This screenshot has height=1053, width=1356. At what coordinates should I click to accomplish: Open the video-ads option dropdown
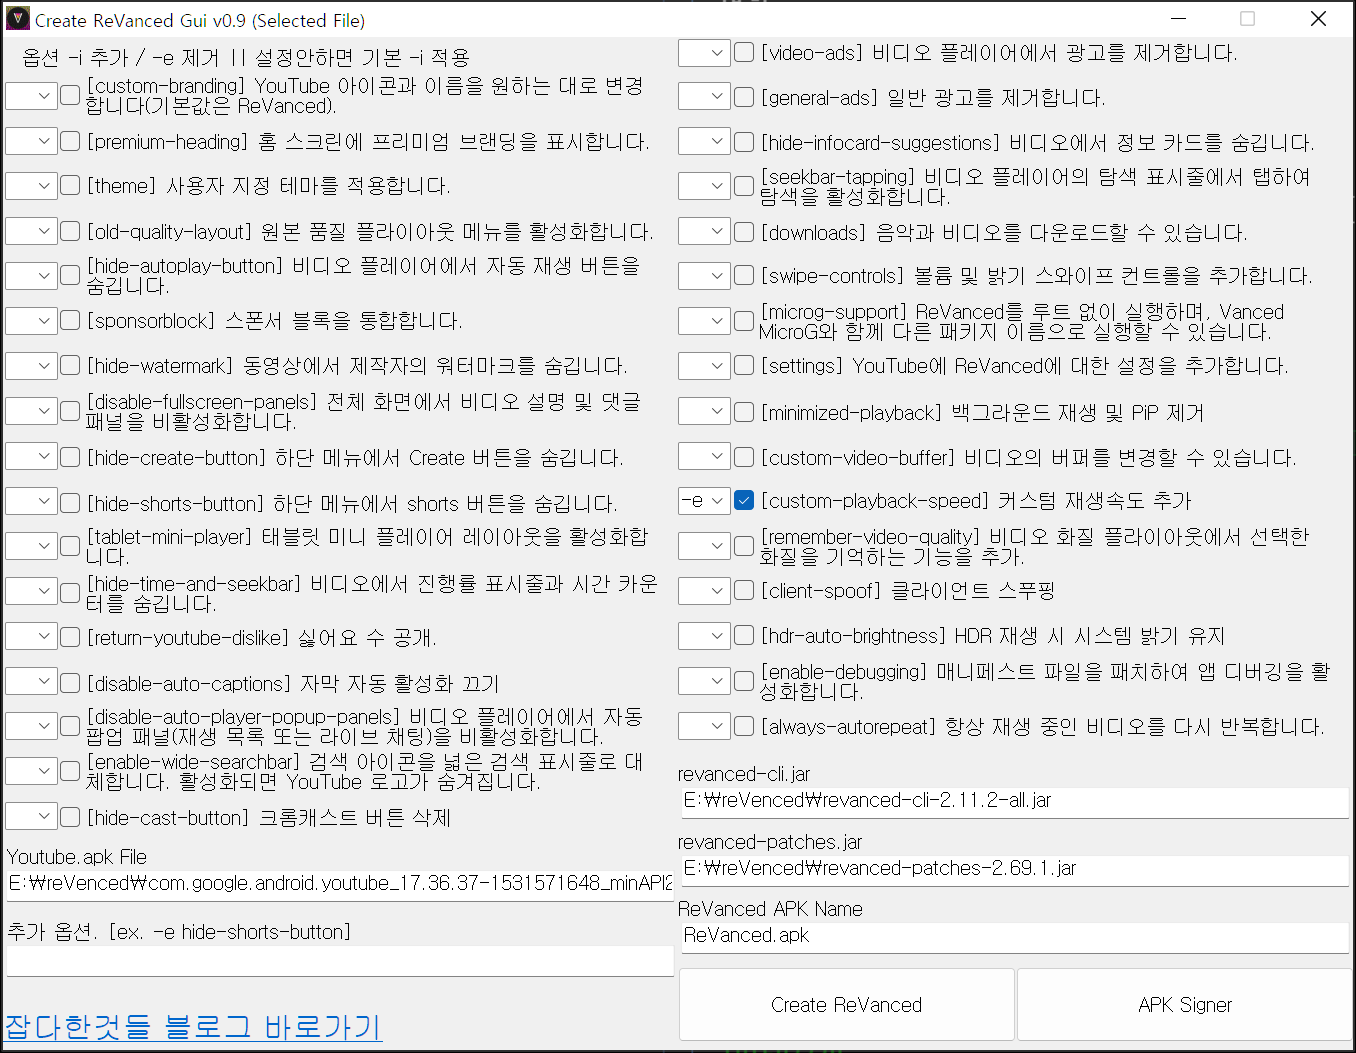[704, 52]
